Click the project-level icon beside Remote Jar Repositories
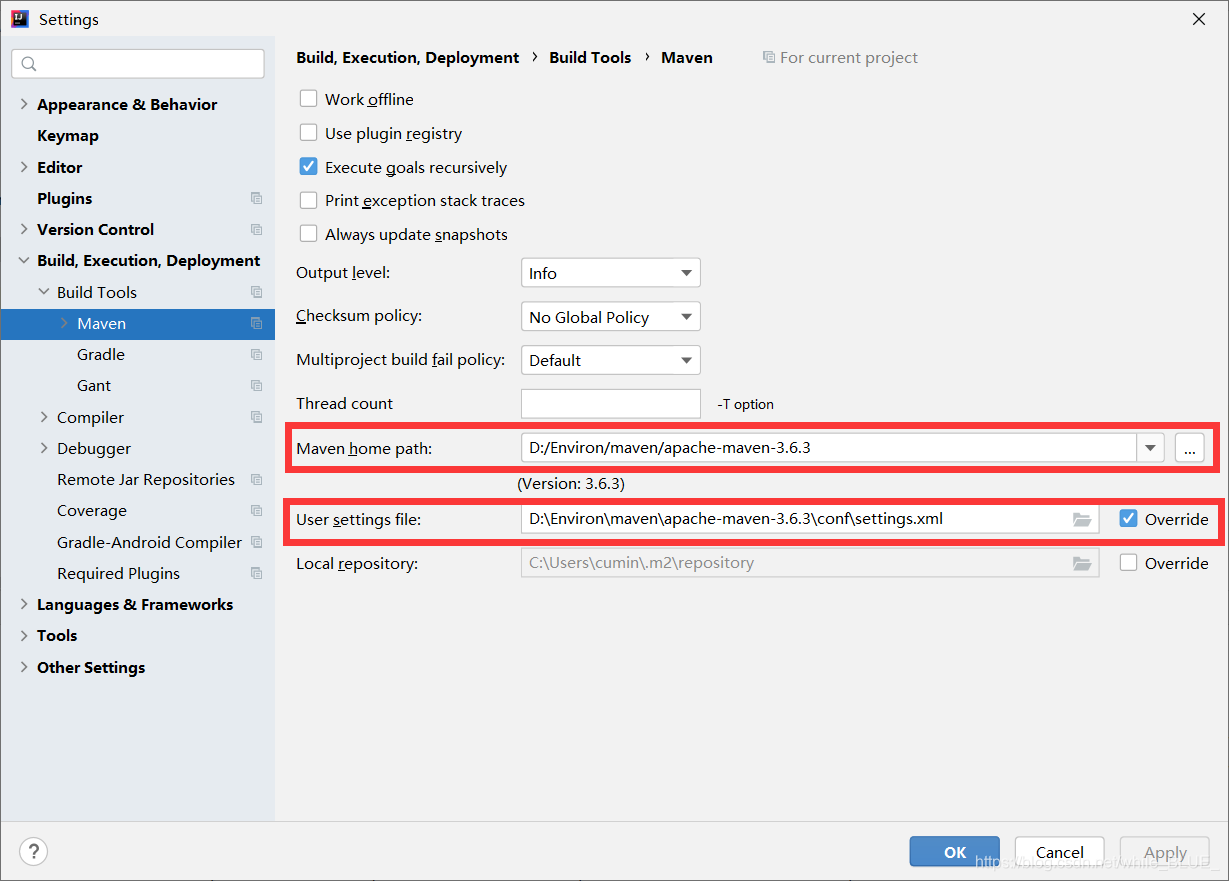Screen dimensions: 1229x881 point(257,479)
